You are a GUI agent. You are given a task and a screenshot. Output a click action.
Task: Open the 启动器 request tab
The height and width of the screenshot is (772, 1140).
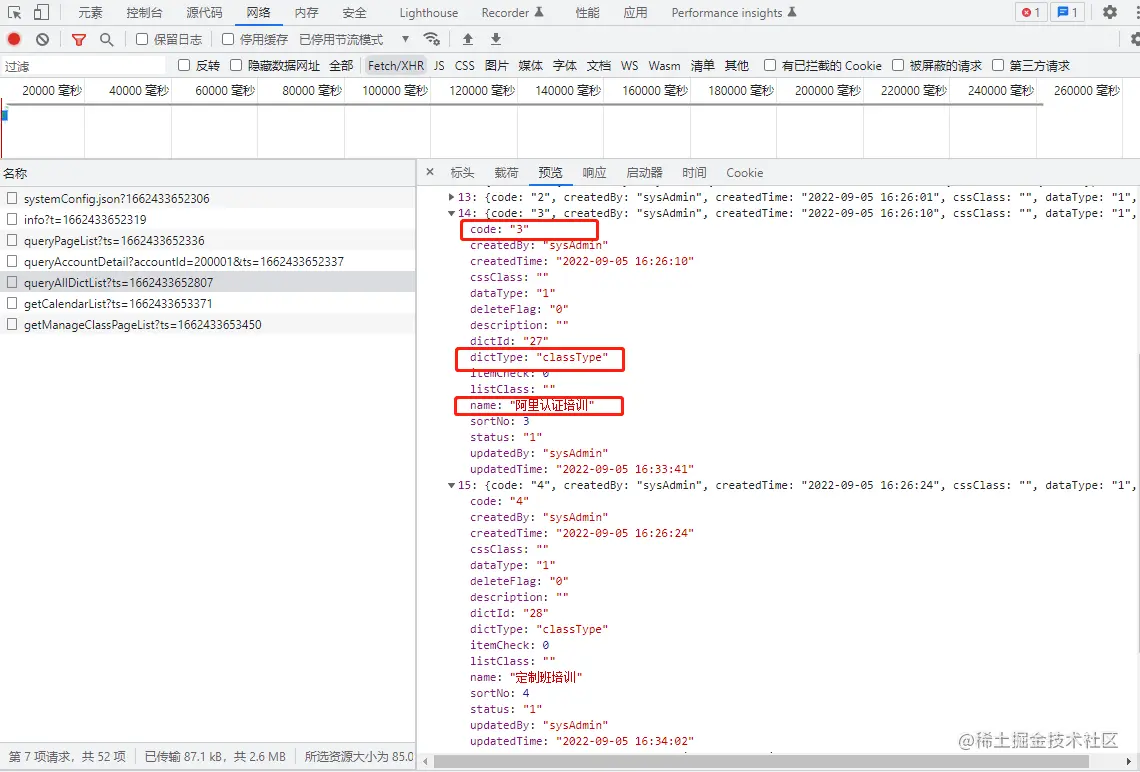click(x=644, y=172)
